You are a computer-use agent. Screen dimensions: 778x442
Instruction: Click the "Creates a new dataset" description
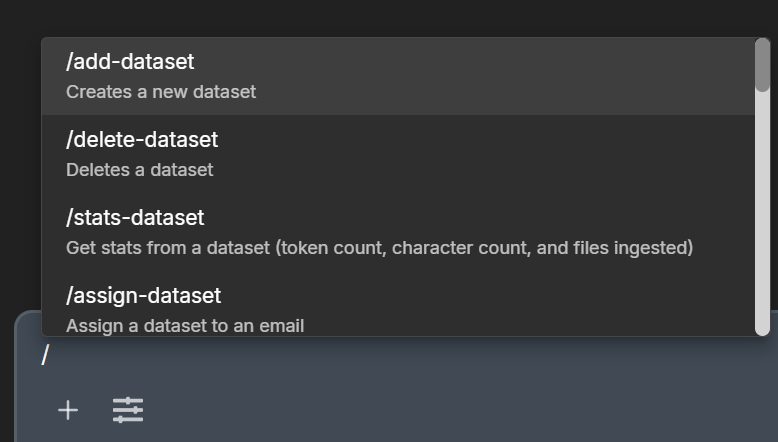click(161, 92)
